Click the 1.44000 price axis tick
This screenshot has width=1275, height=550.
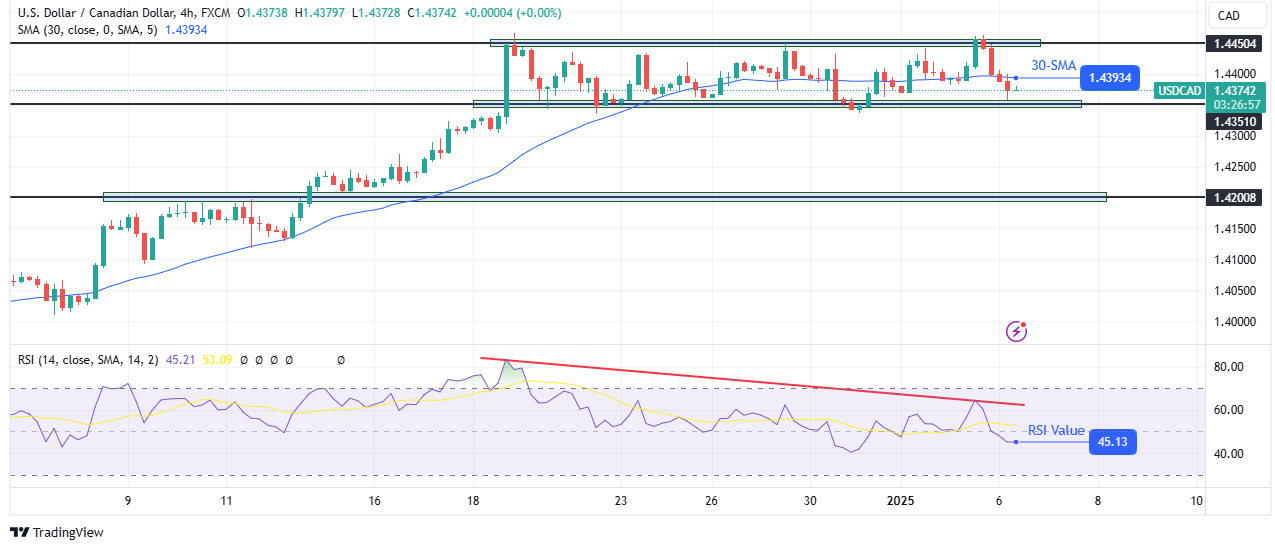1236,74
